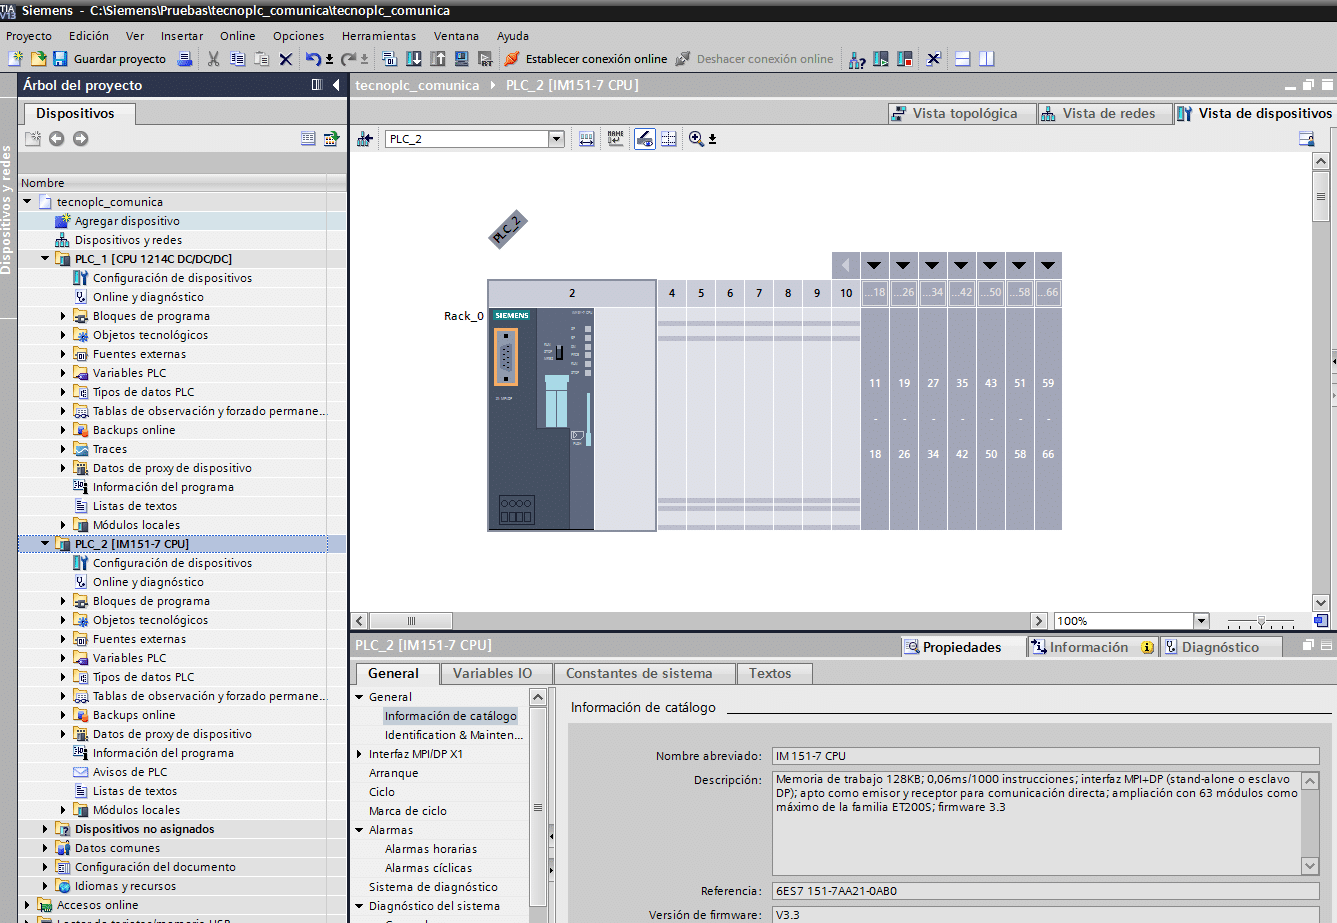Expand Datos comunes in project tree
This screenshot has height=923, width=1337.
pyautogui.click(x=45, y=848)
